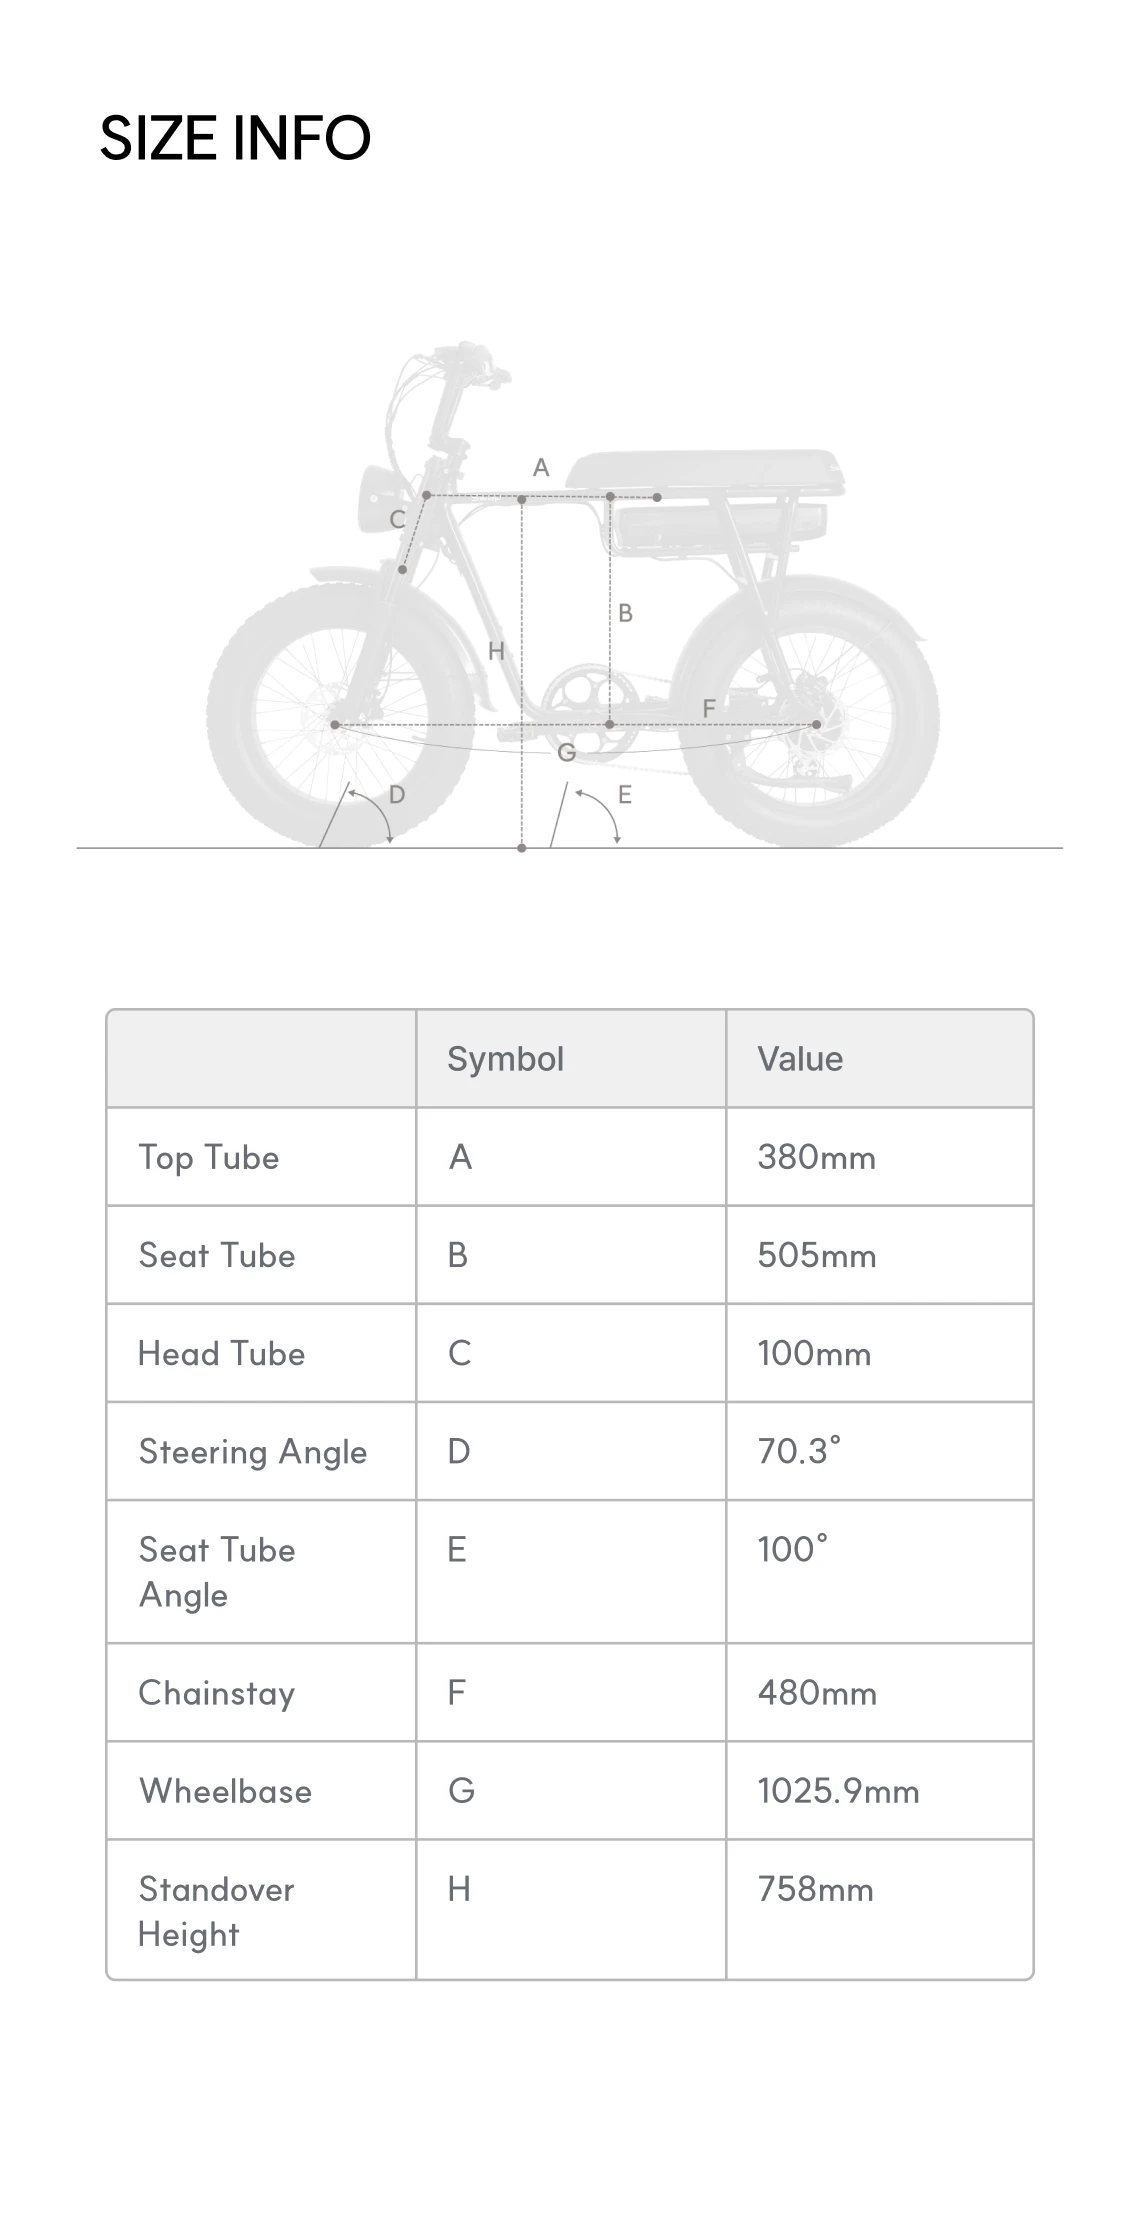Click the SIZE INFO heading
Screen dimensions: 1140x2216
[235, 138]
